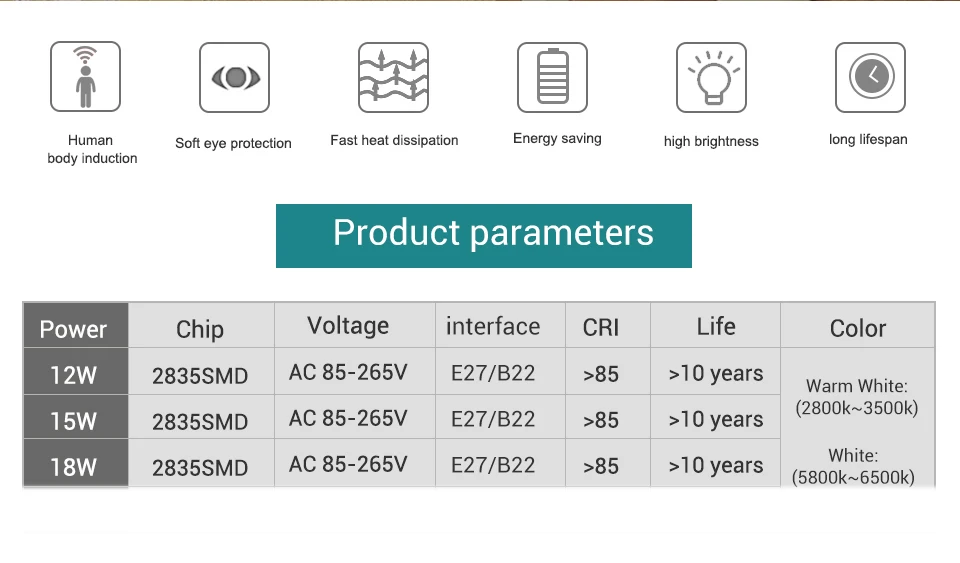Click the soft eye protection icon
This screenshot has height=563, width=960.
click(234, 77)
